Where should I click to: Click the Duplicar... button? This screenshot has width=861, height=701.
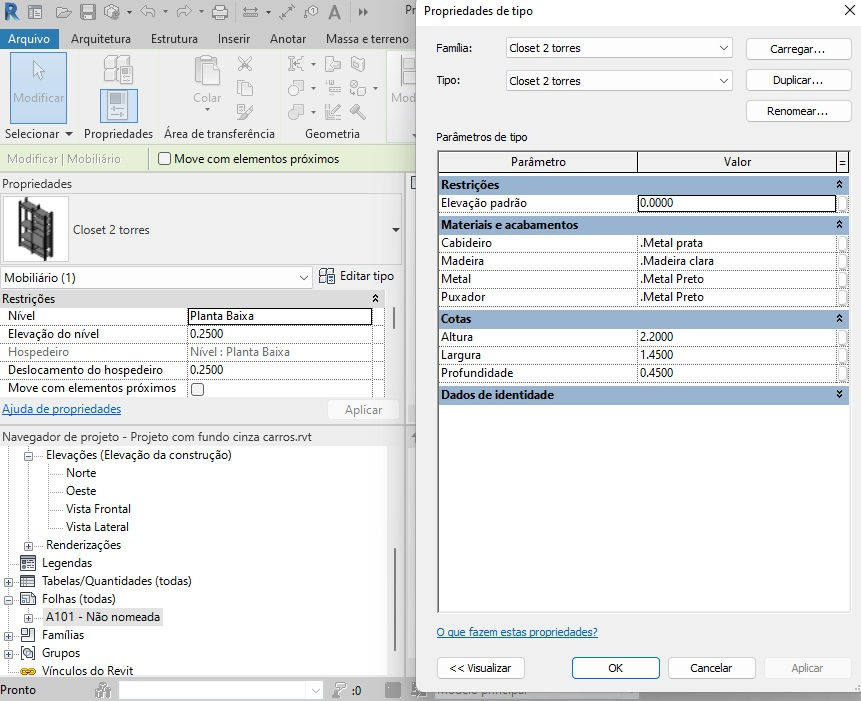(797, 80)
